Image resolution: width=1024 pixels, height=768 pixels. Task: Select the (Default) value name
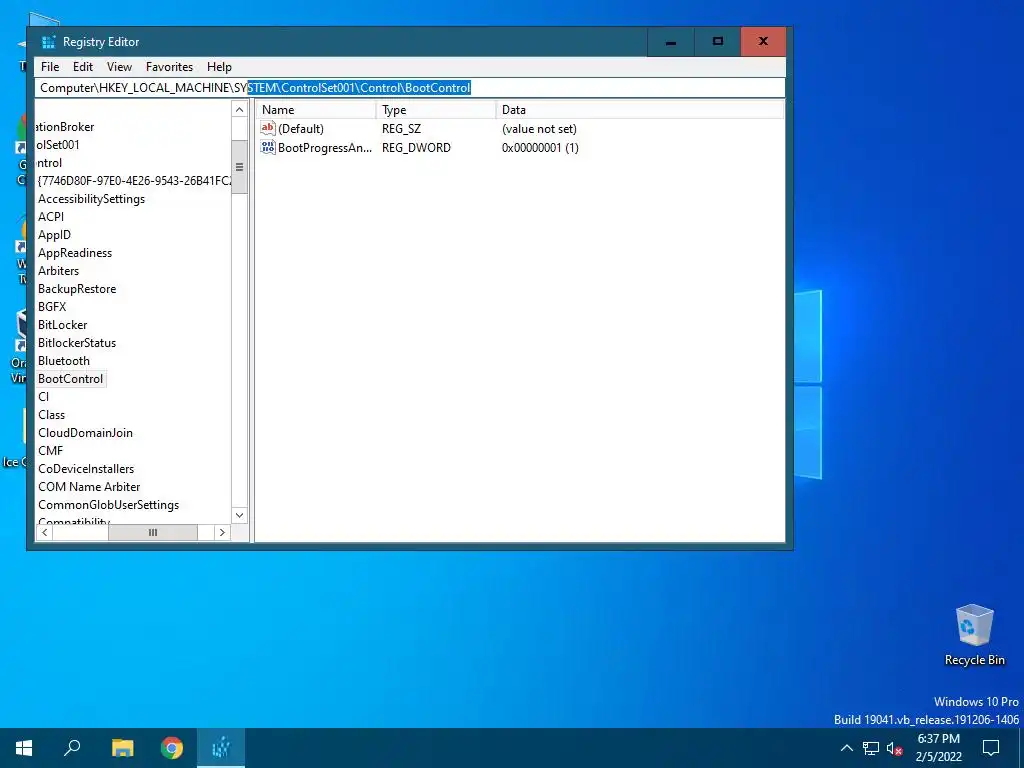300,129
